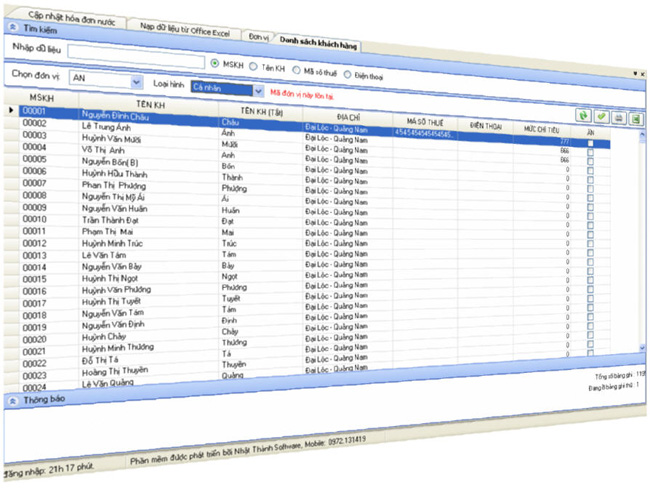Select the Tên KH search option
The width and height of the screenshot is (650, 490).
254,67
